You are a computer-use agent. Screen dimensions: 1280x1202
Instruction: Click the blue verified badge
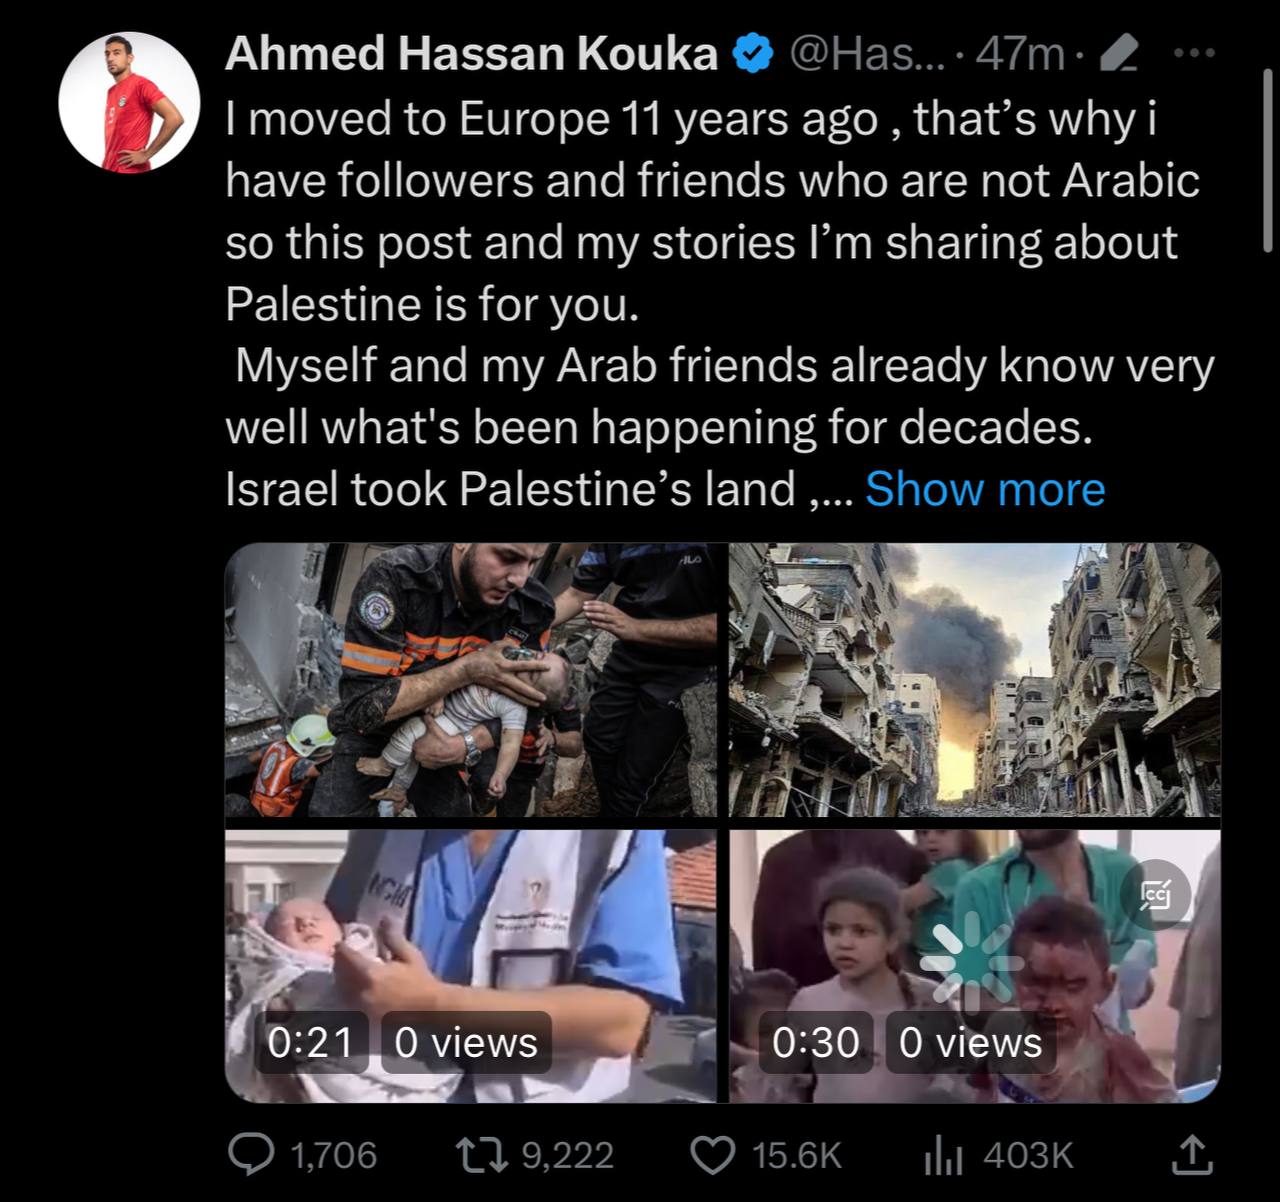point(754,54)
